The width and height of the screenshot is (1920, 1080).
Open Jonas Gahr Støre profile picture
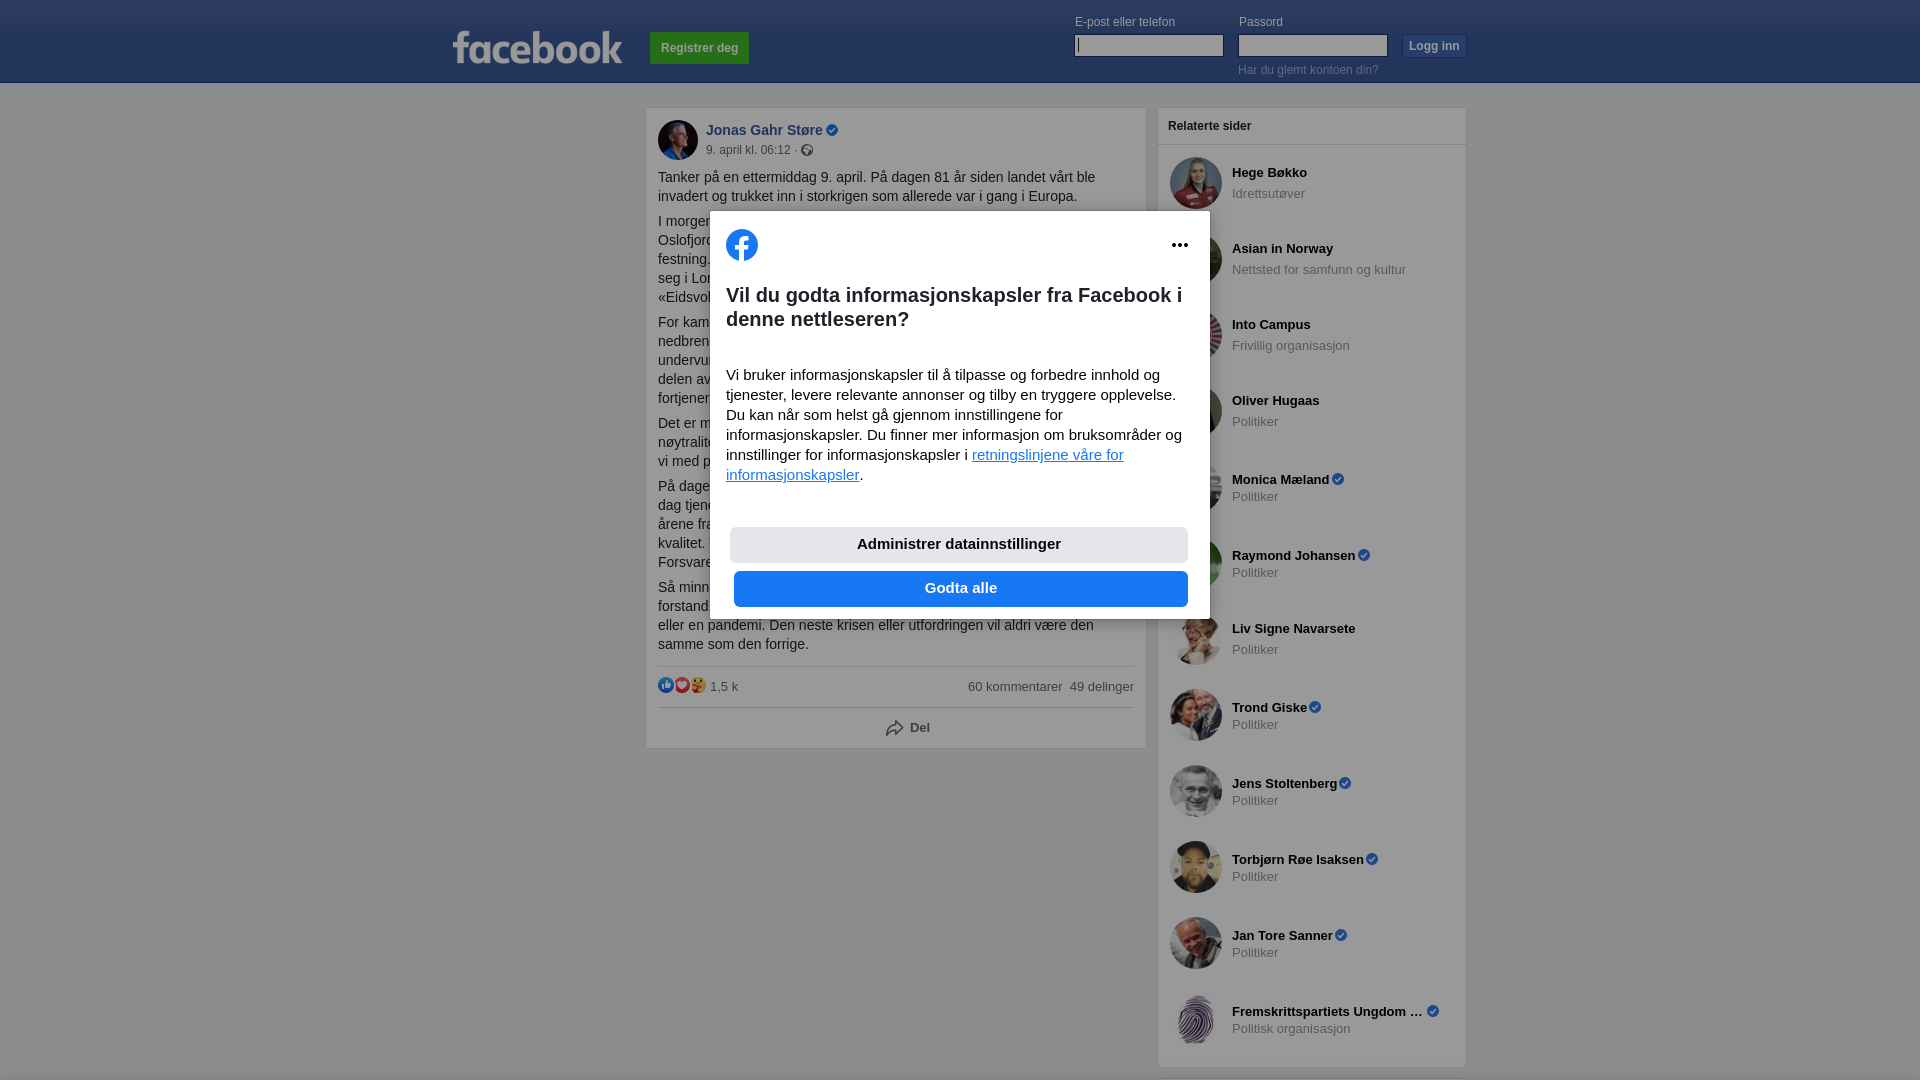click(x=678, y=140)
